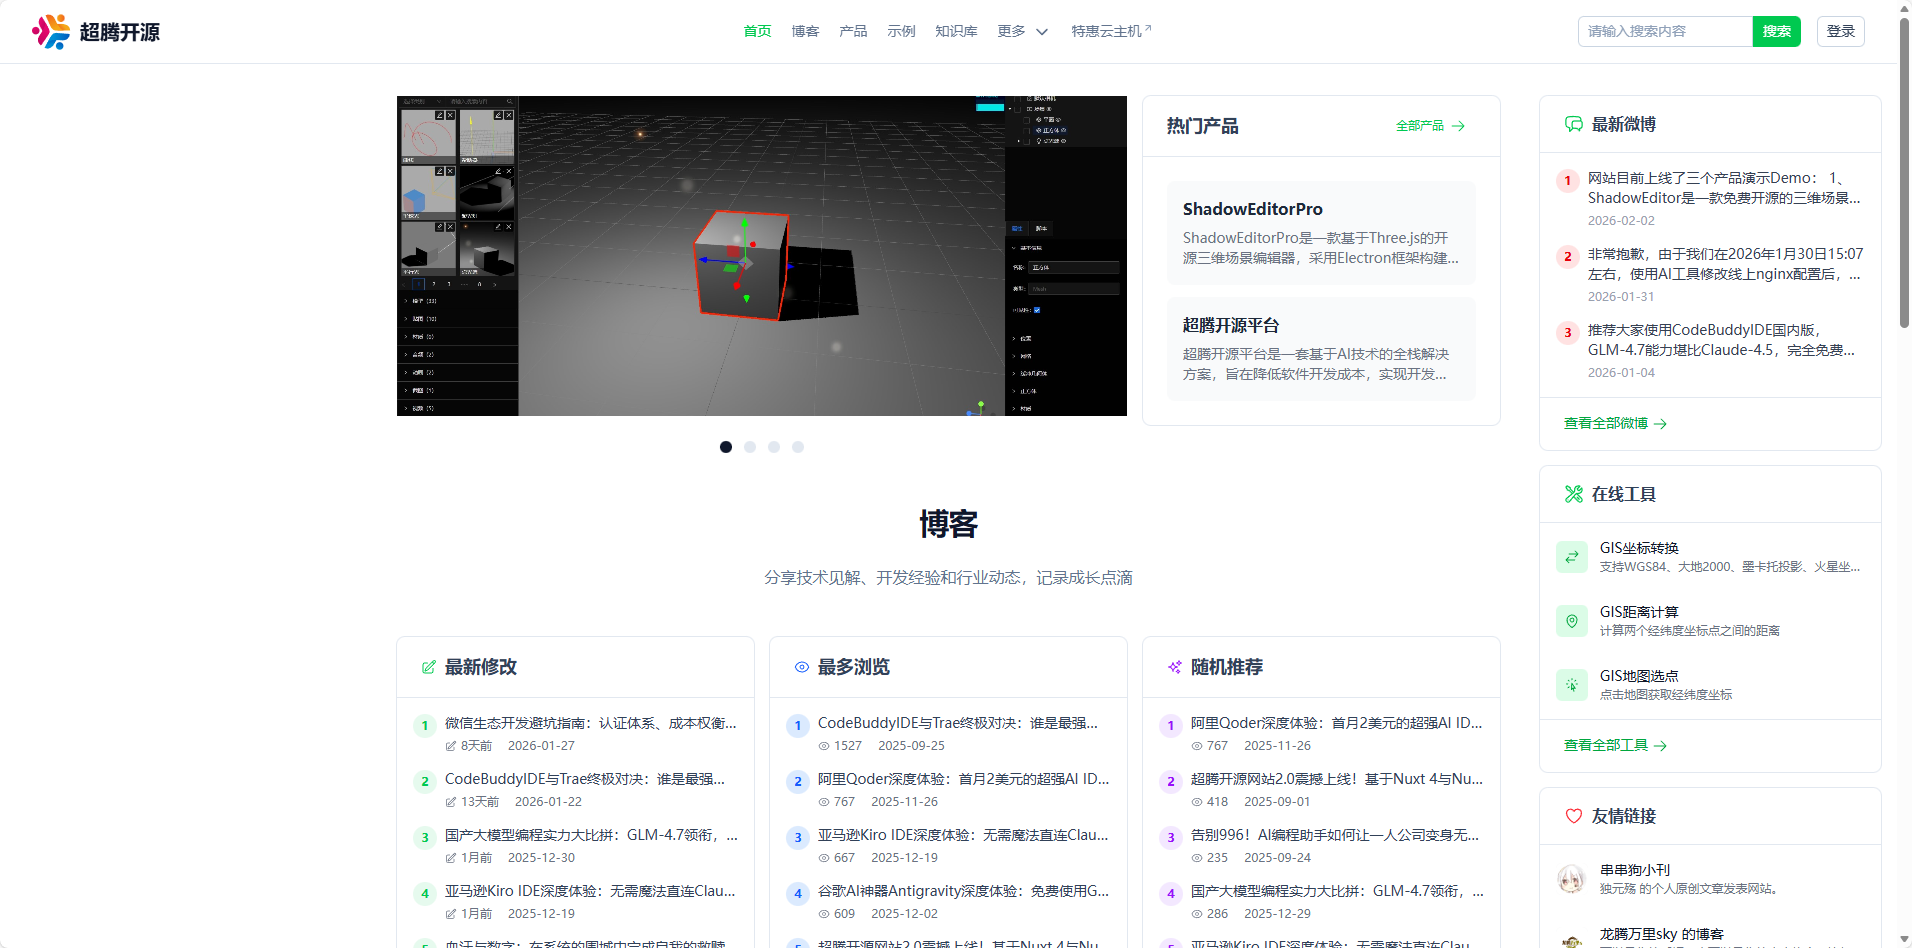
Task: Click the 在线工具 panel icon
Action: pyautogui.click(x=1571, y=493)
